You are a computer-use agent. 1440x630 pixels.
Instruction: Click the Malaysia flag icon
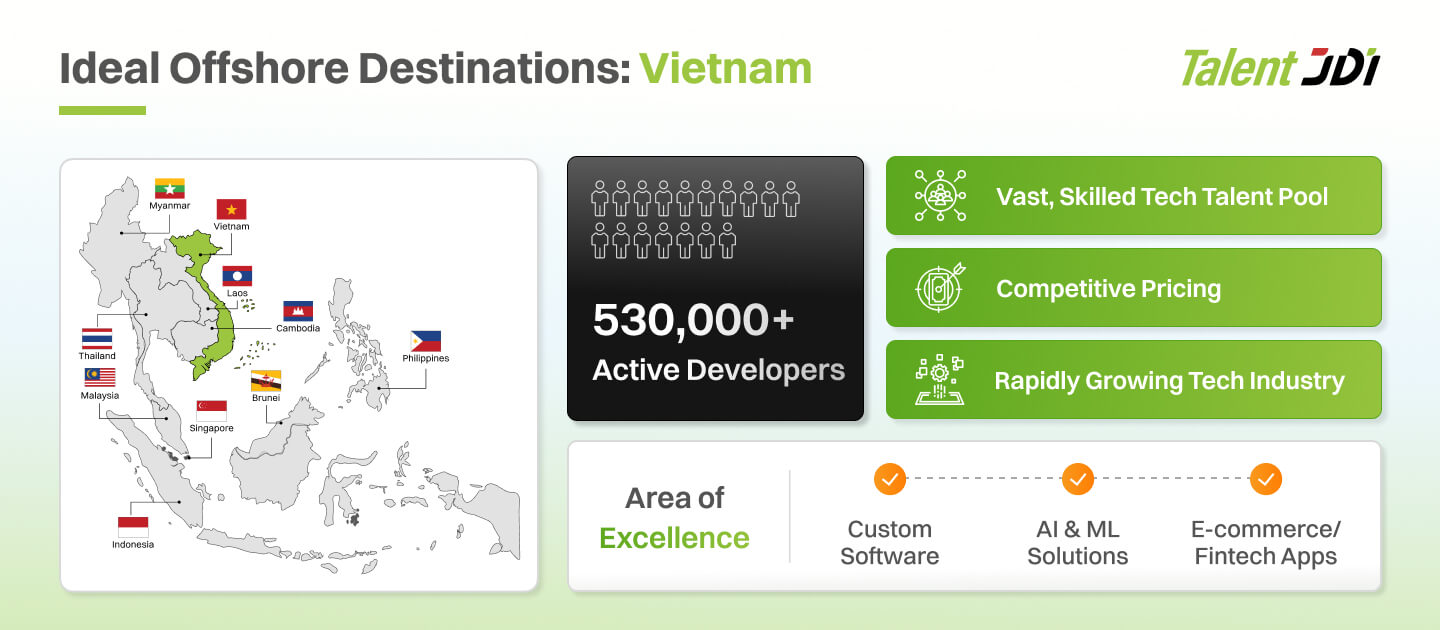click(x=100, y=377)
